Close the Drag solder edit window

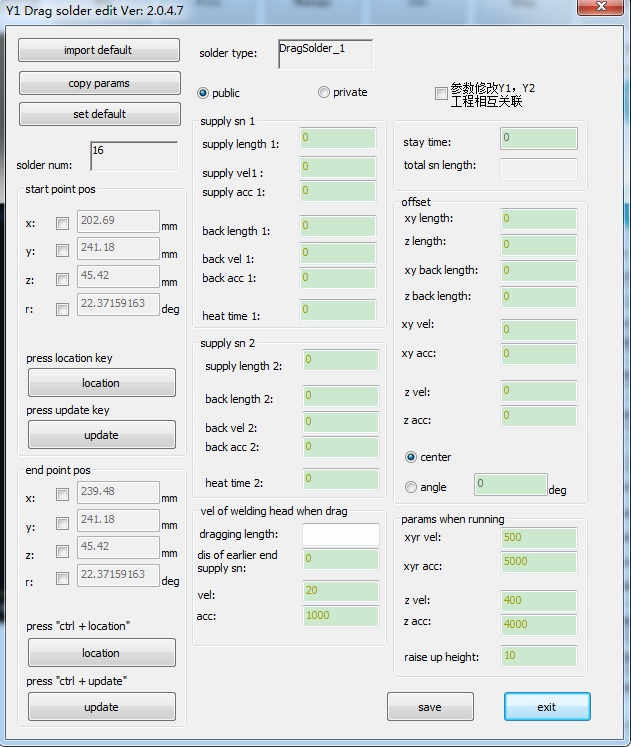(x=599, y=8)
